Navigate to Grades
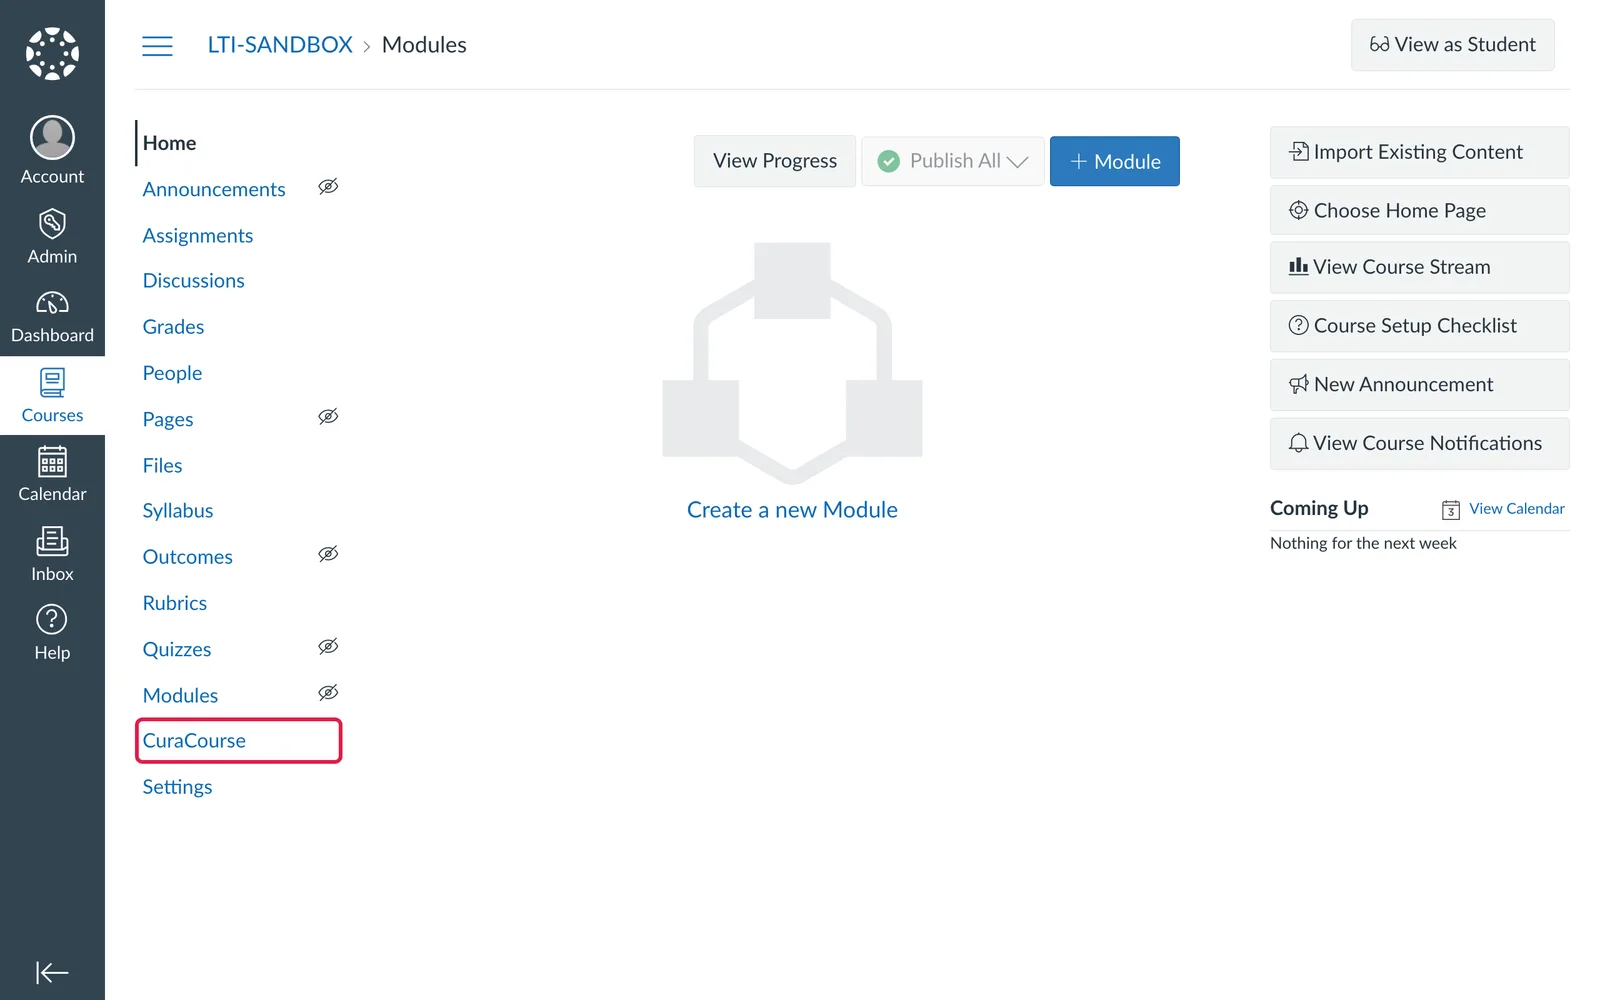The image size is (1600, 1000). point(173,327)
